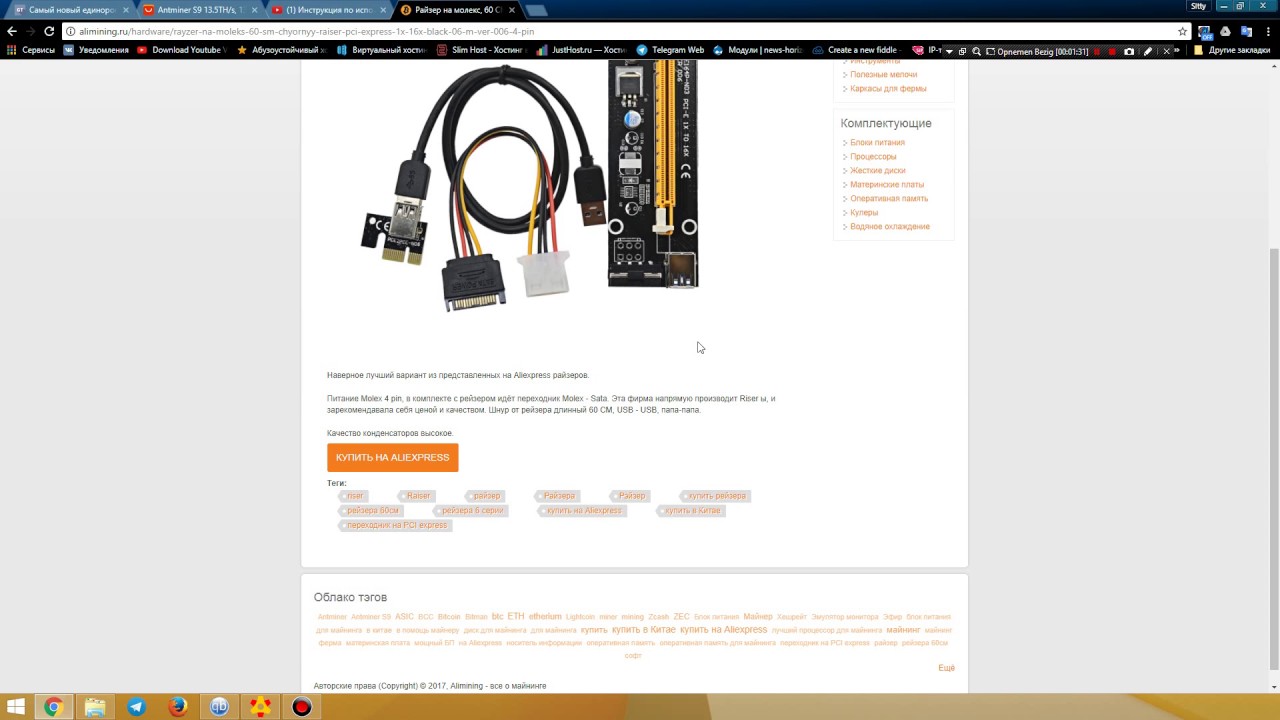Open 'Кулеры' in the sidebar
Image resolution: width=1280 pixels, height=720 pixels.
(864, 213)
